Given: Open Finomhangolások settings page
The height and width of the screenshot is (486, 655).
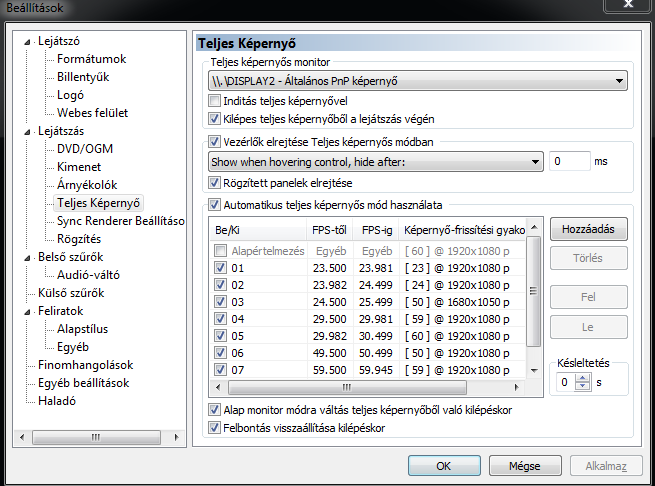Looking at the screenshot, I should pos(85,365).
